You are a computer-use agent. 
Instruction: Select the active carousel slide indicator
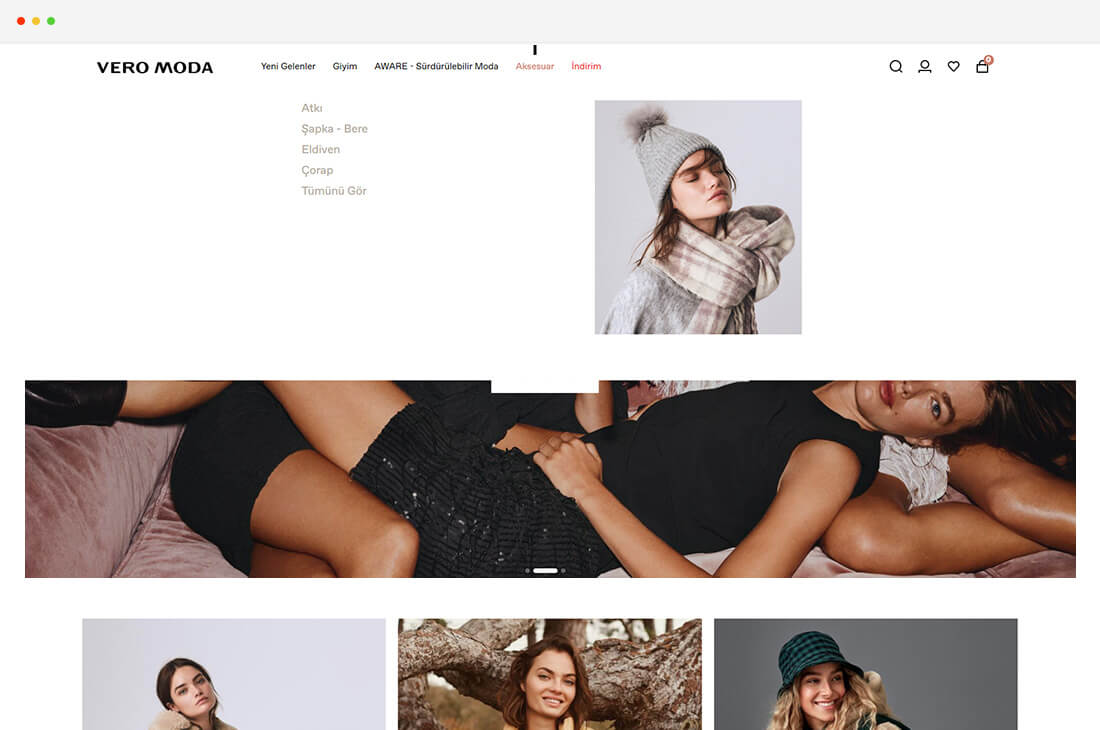click(x=545, y=570)
